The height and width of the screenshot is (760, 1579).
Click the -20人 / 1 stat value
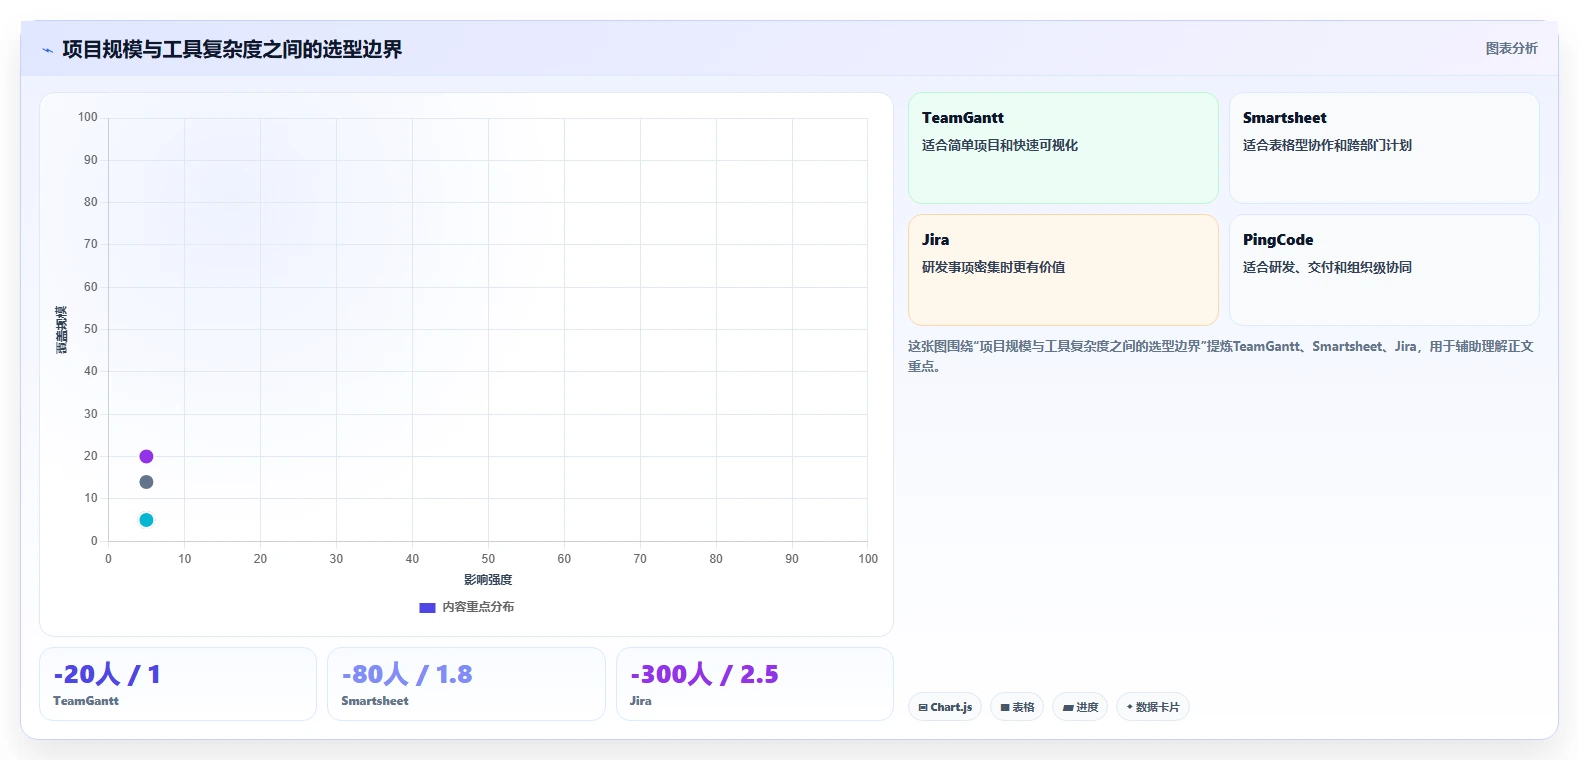click(107, 674)
